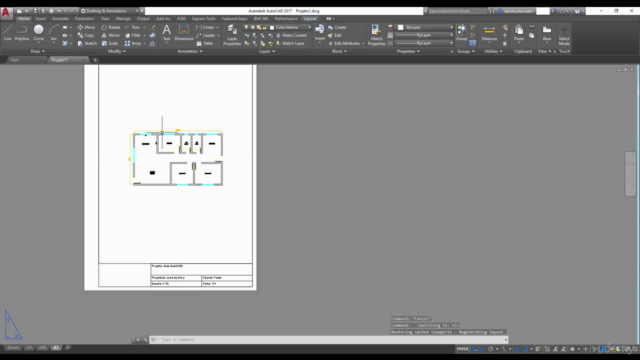Viewport: 640px width, 360px height.
Task: Click Match Layer button
Action: click(x=290, y=43)
